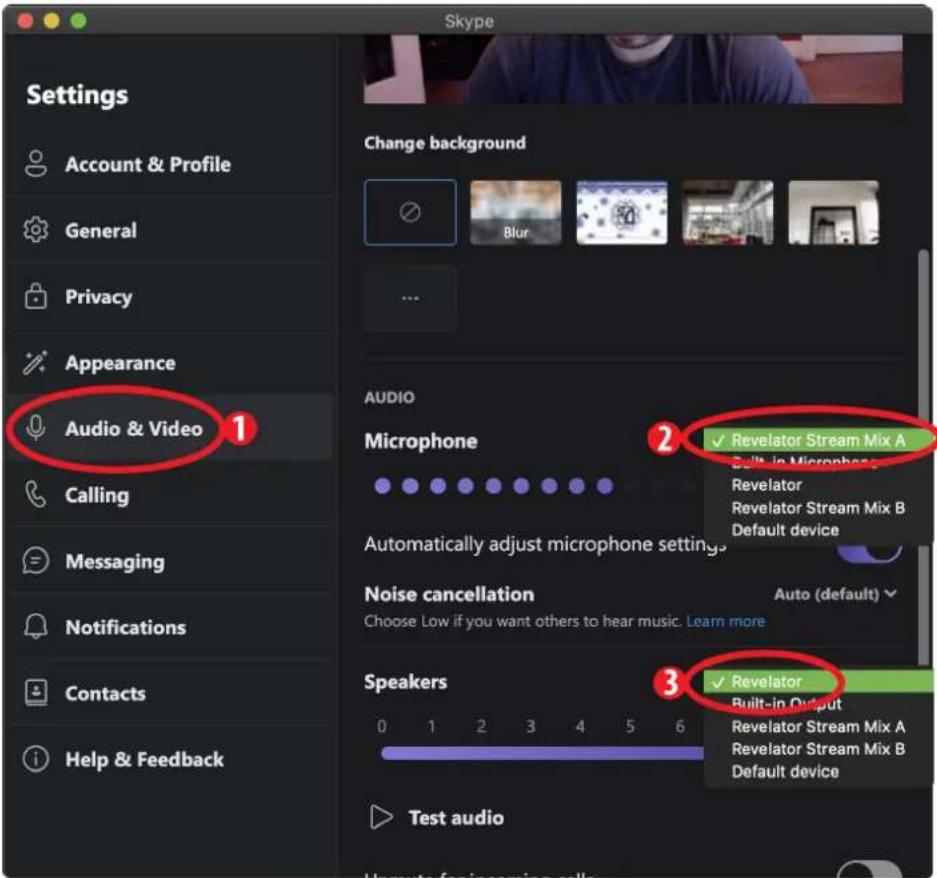Viewport: 937px width, 878px height.
Task: Click the speakers volume slider bar
Action: [x=540, y=753]
